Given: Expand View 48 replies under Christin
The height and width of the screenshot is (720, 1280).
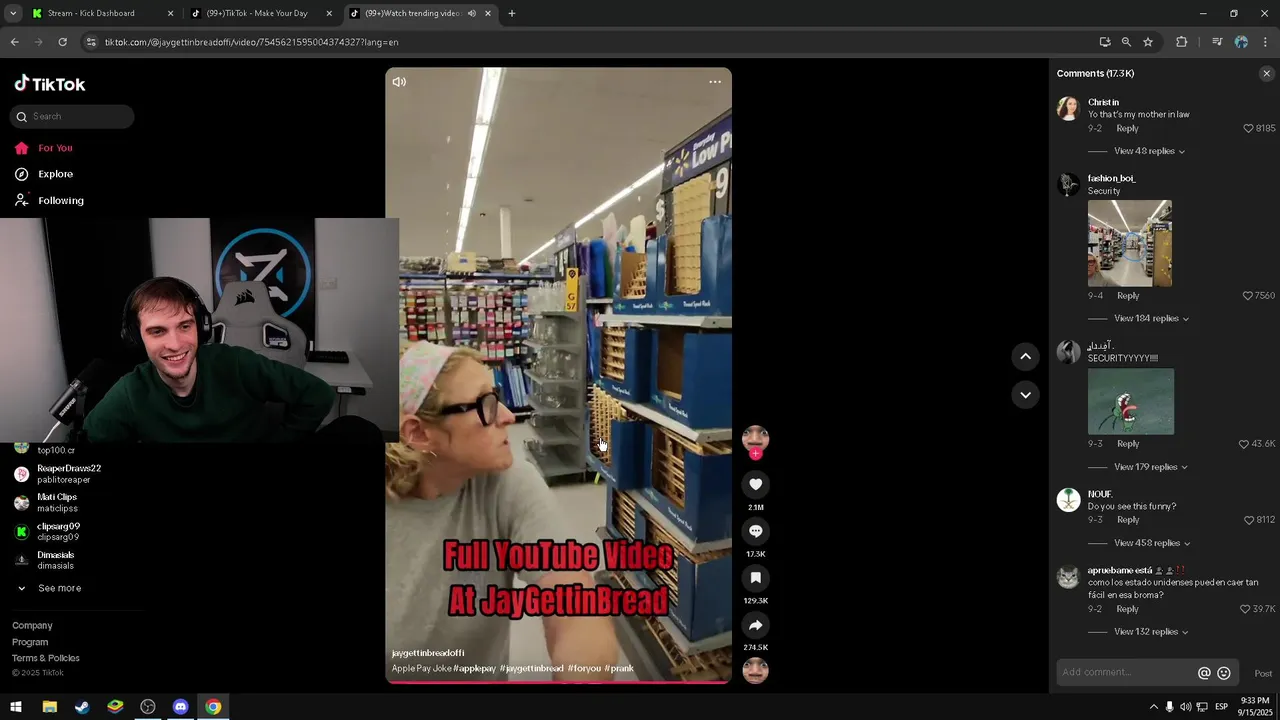Looking at the screenshot, I should coord(1149,151).
